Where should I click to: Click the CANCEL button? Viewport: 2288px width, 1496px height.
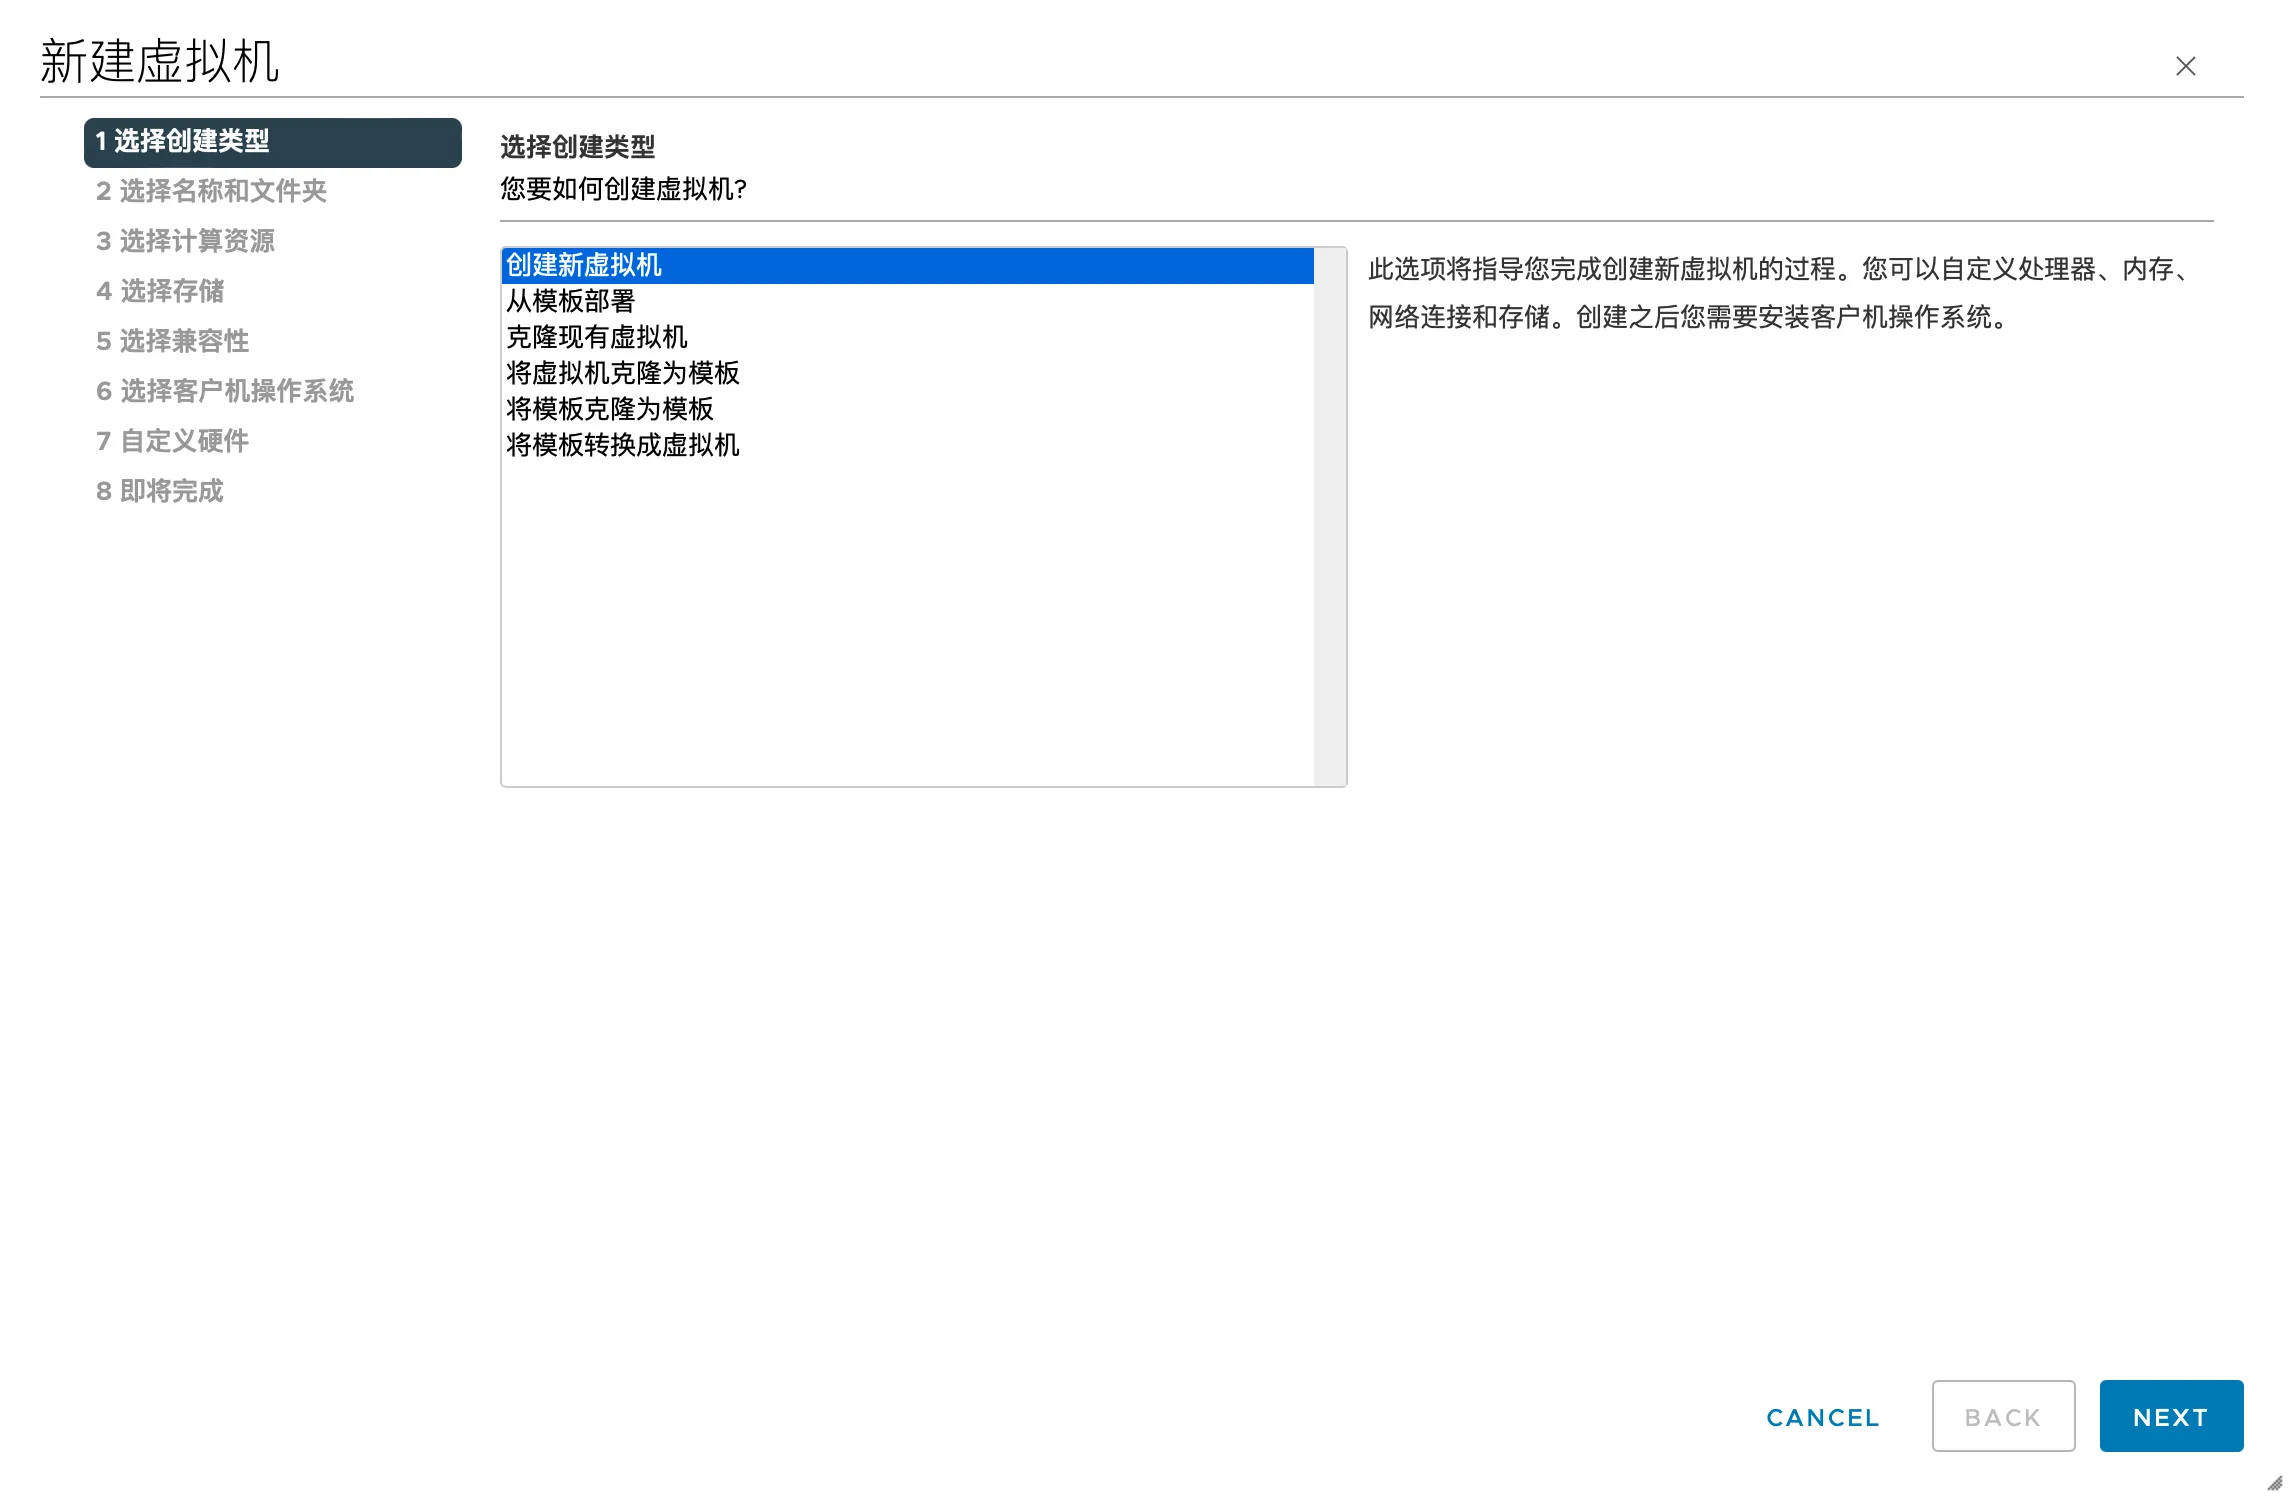click(1824, 1418)
